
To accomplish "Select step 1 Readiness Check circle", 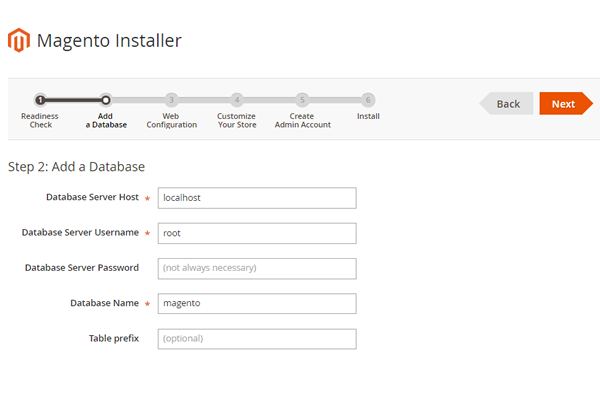I will (40, 100).
